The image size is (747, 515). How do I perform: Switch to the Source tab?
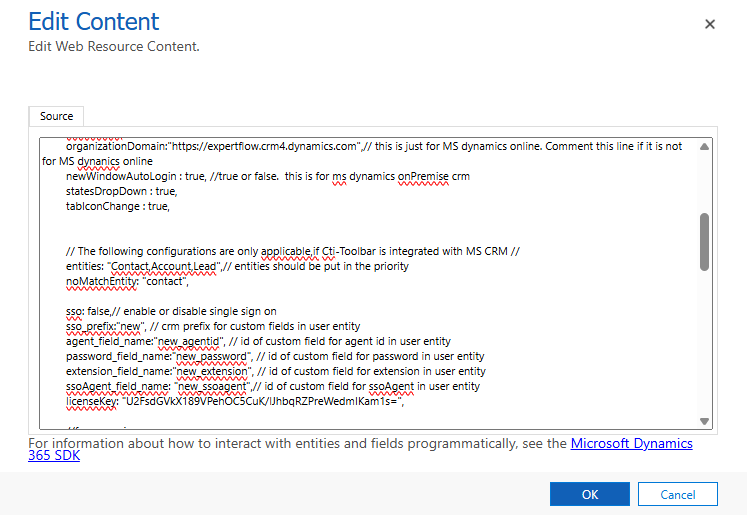56,116
